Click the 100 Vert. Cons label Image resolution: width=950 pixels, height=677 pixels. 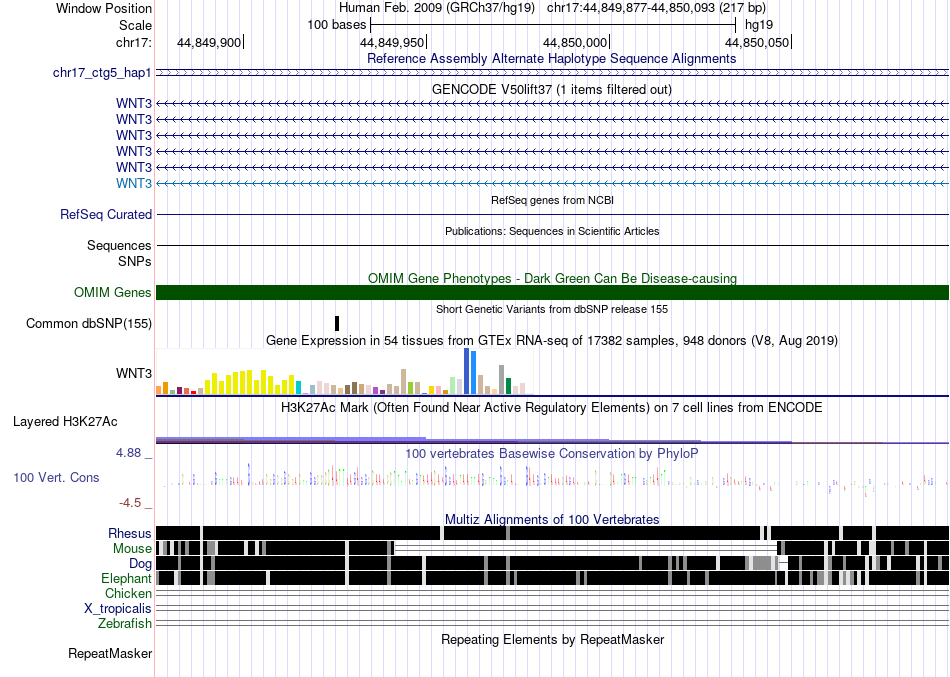(x=56, y=478)
